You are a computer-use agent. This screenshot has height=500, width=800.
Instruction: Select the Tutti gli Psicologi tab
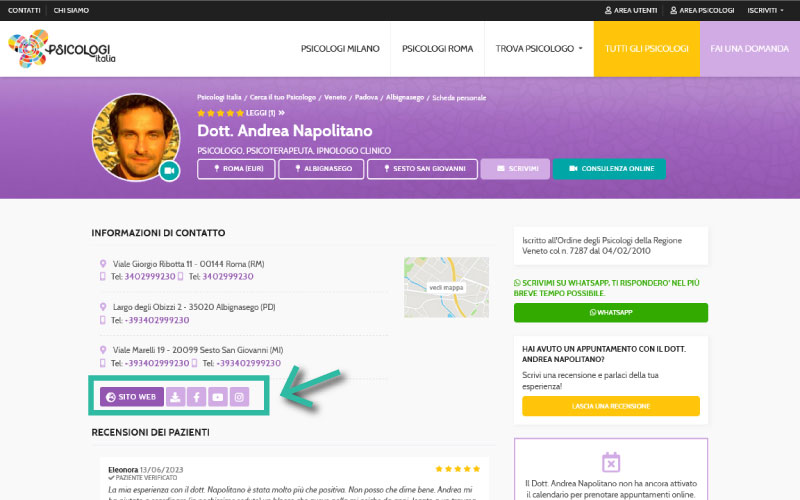coord(646,48)
